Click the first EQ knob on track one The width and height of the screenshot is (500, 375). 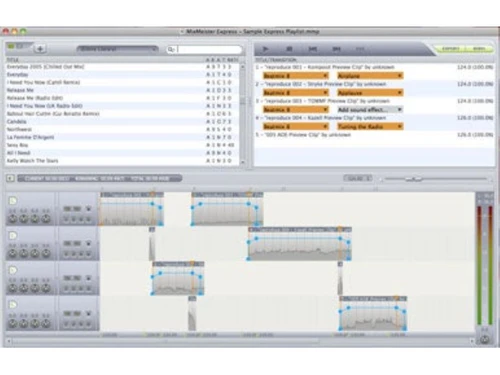coord(13,219)
